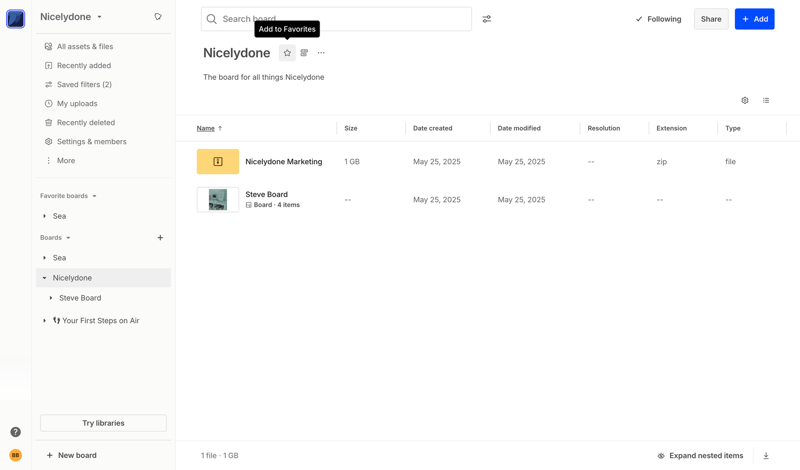Click the Try libraries button

104,423
